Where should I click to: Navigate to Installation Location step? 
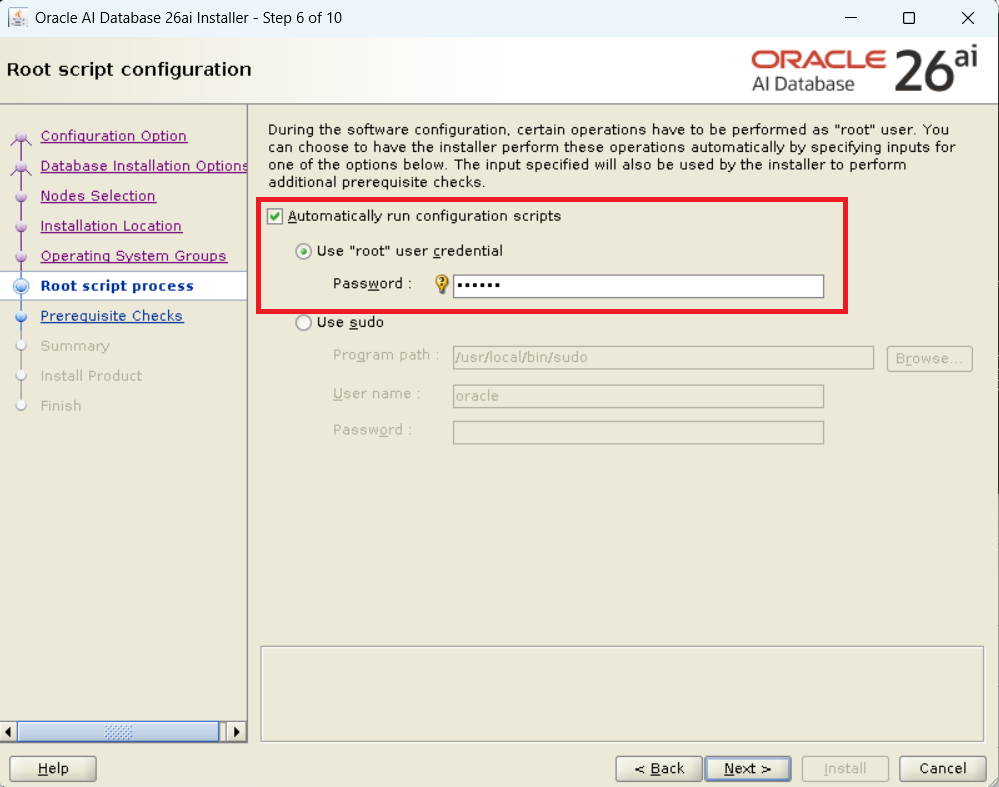pyautogui.click(x=111, y=226)
